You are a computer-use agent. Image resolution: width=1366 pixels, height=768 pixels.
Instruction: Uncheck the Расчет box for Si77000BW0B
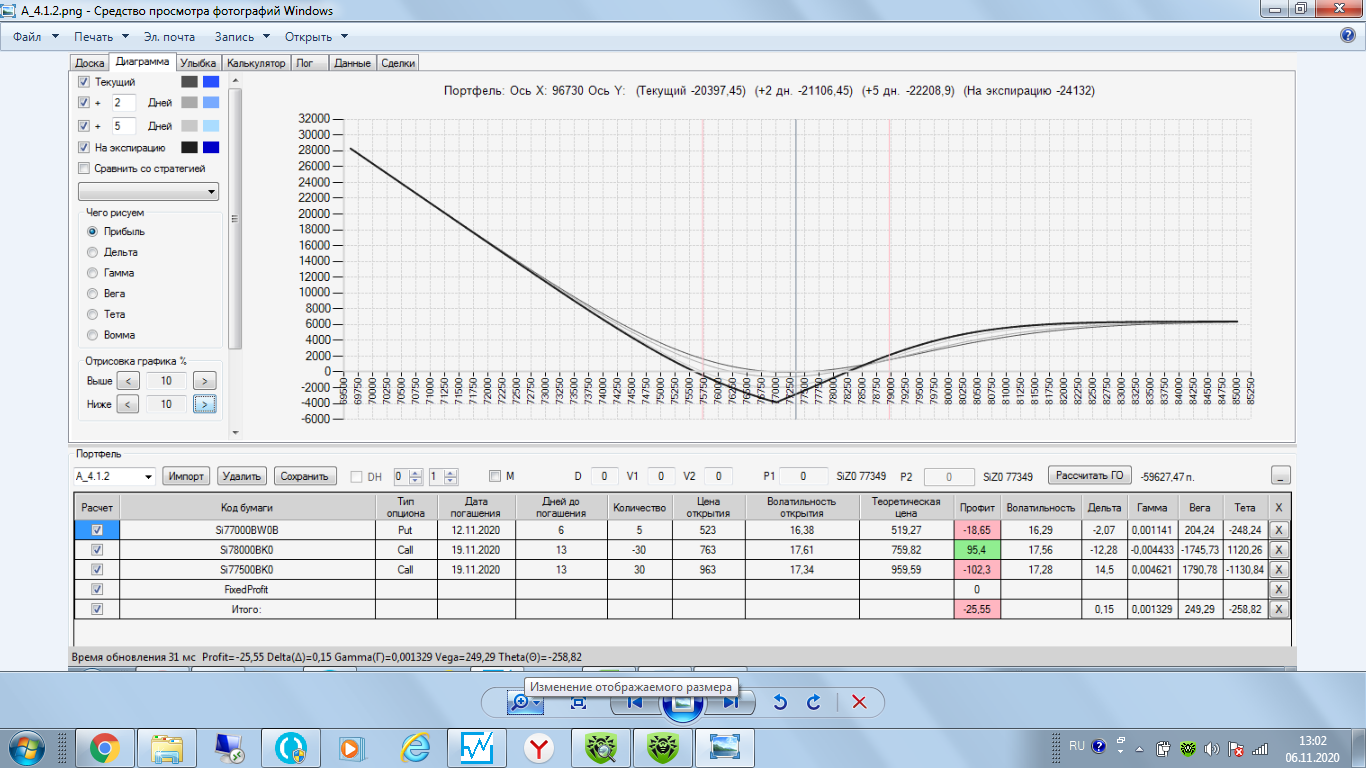coord(97,530)
